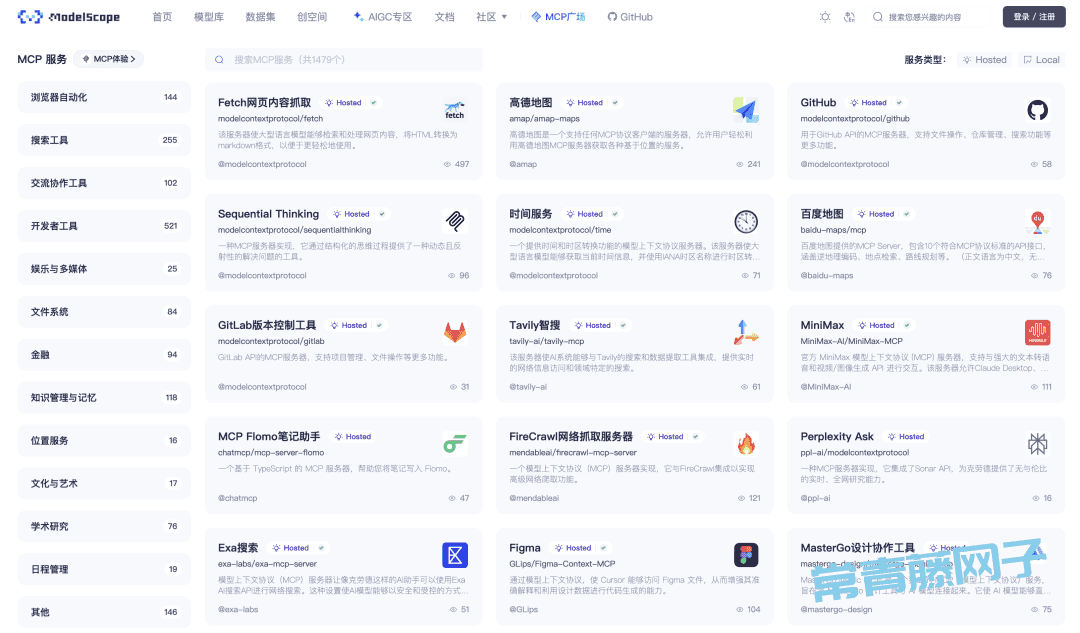Open 文档 in top navigation

click(x=444, y=17)
